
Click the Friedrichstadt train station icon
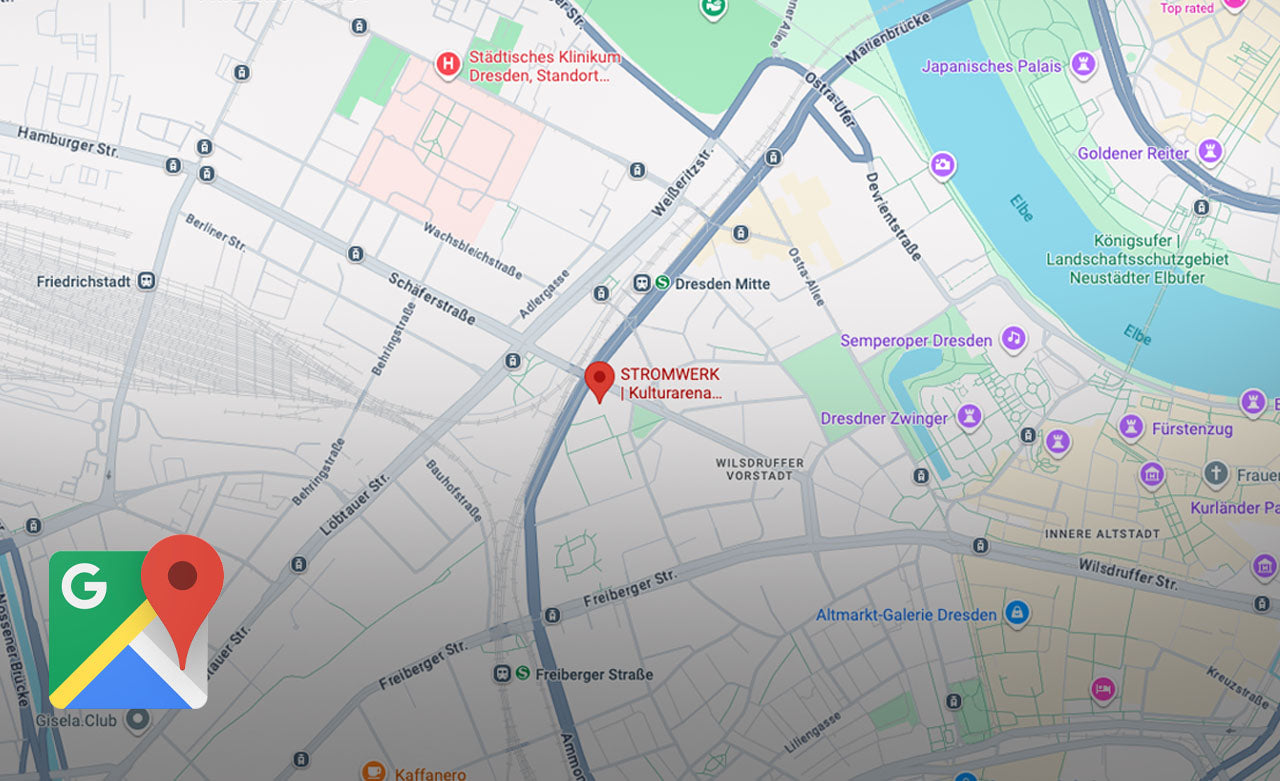(x=147, y=281)
